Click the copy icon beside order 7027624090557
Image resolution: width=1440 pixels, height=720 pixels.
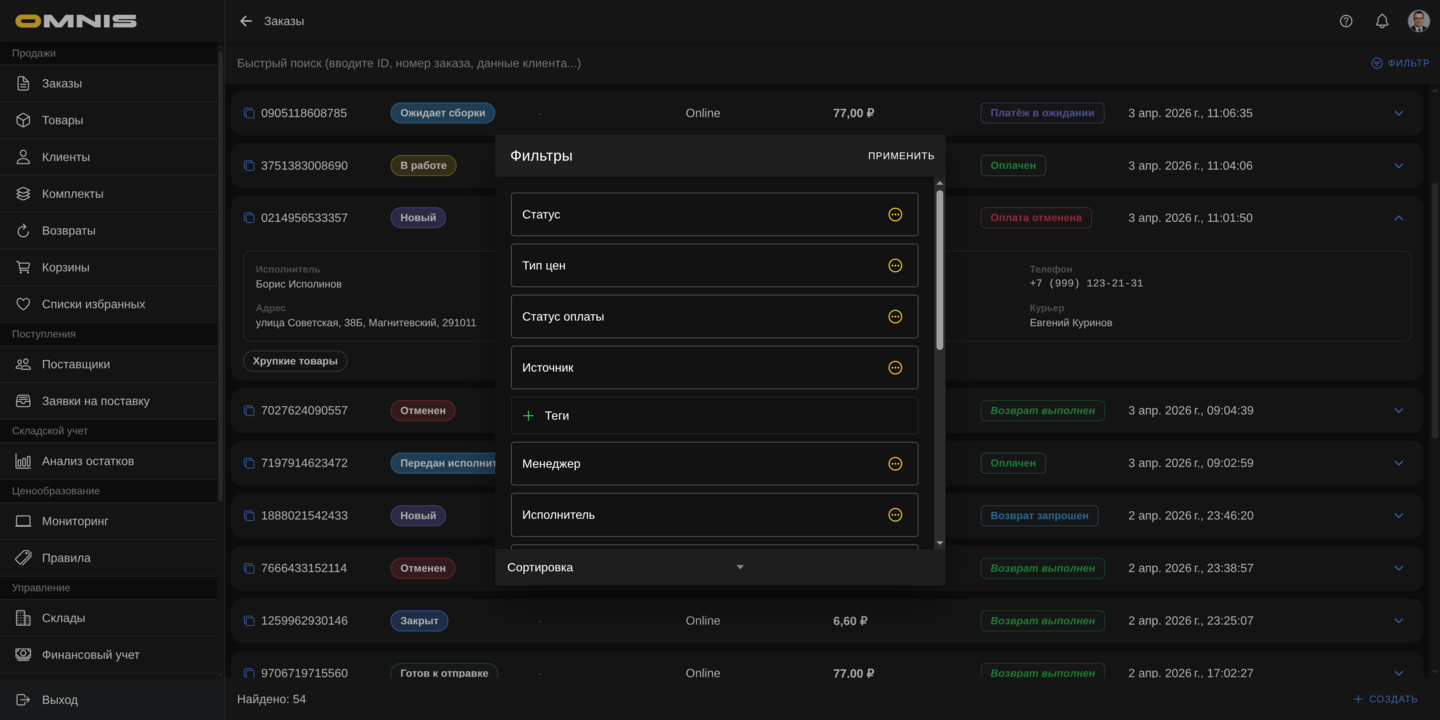(x=249, y=411)
